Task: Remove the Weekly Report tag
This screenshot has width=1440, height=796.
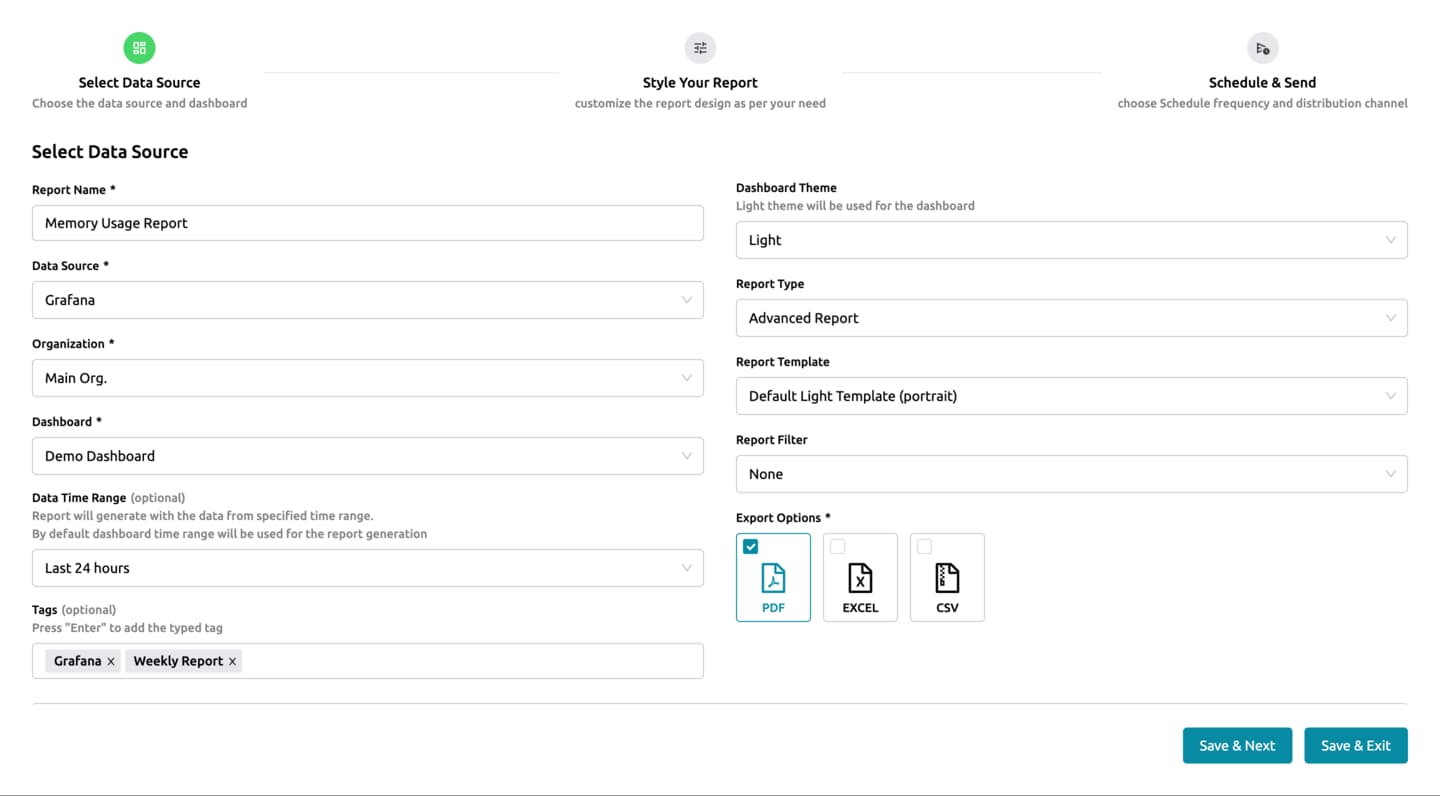Action: click(232, 661)
